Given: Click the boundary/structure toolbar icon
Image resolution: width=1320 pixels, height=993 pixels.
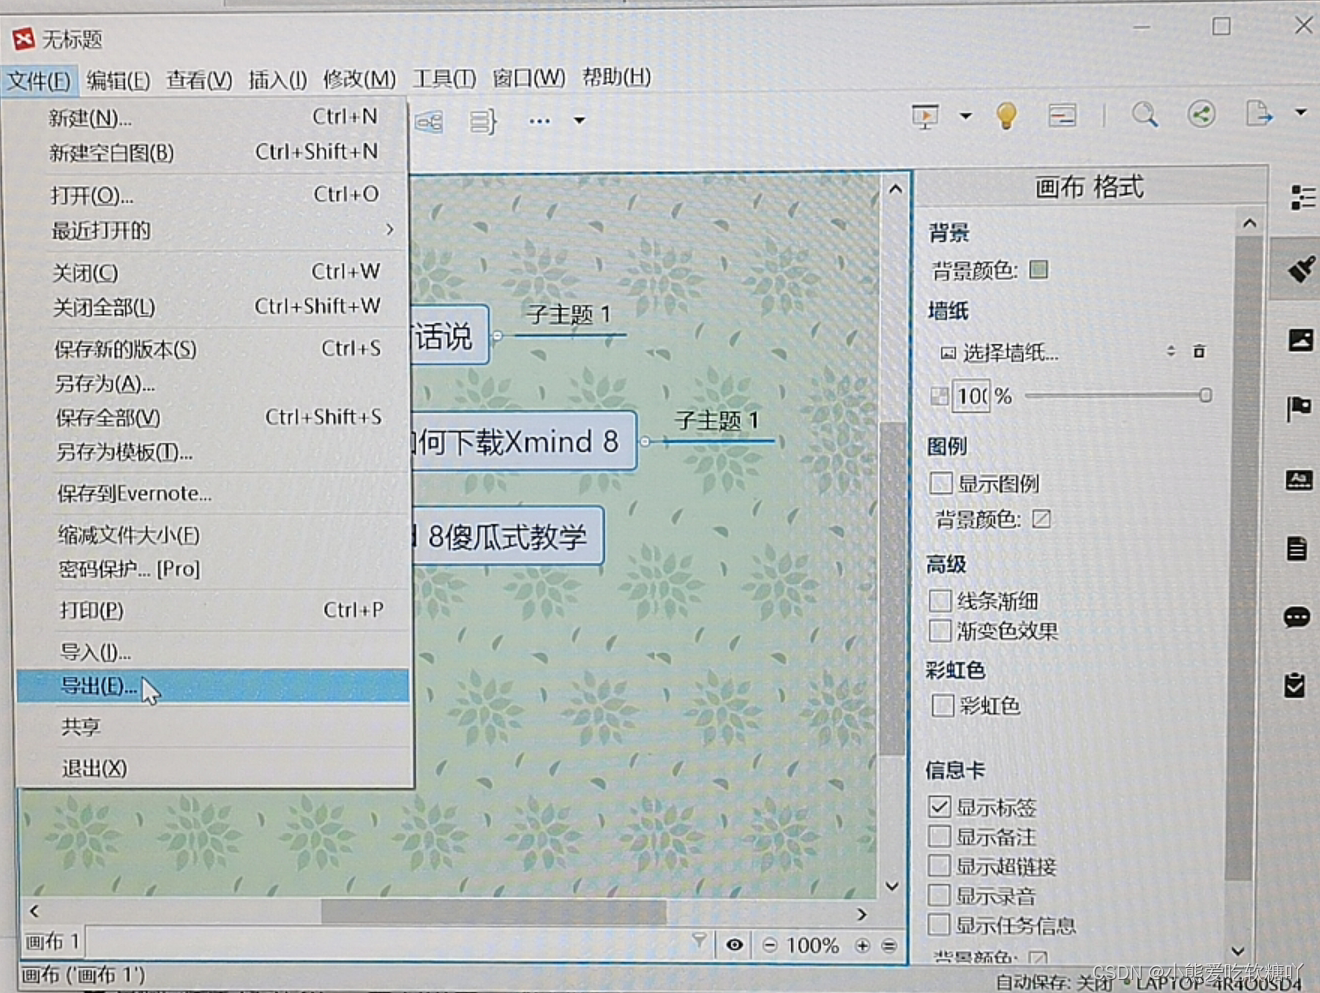Looking at the screenshot, I should pyautogui.click(x=429, y=122).
